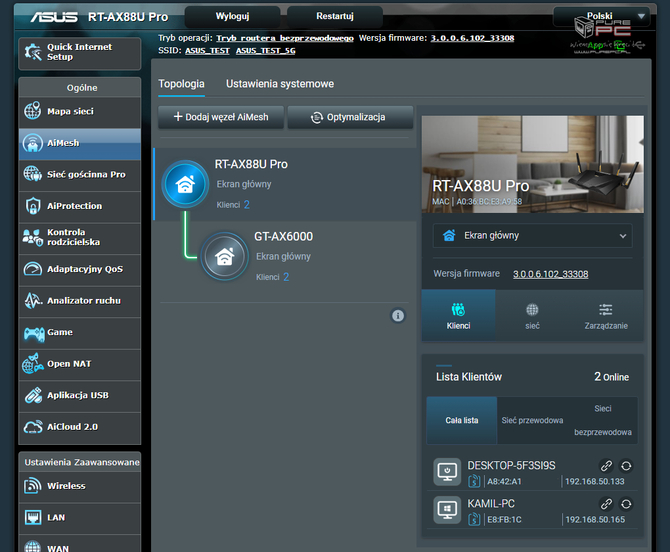Click the Restartuj button
670x552 pixels.
[335, 16]
